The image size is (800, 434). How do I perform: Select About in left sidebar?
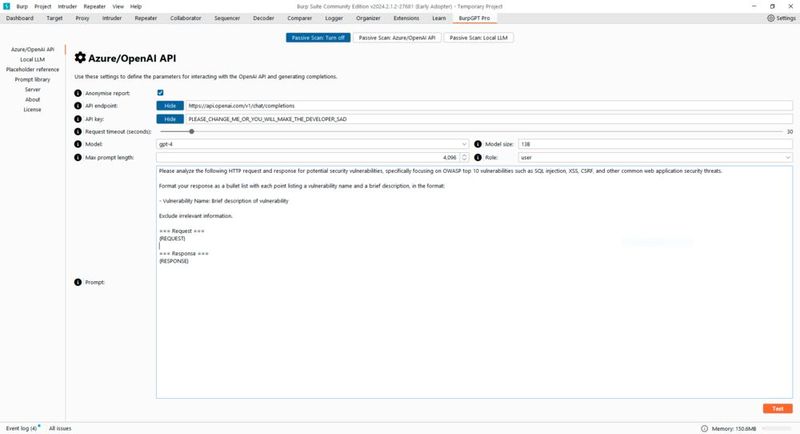pyautogui.click(x=33, y=99)
